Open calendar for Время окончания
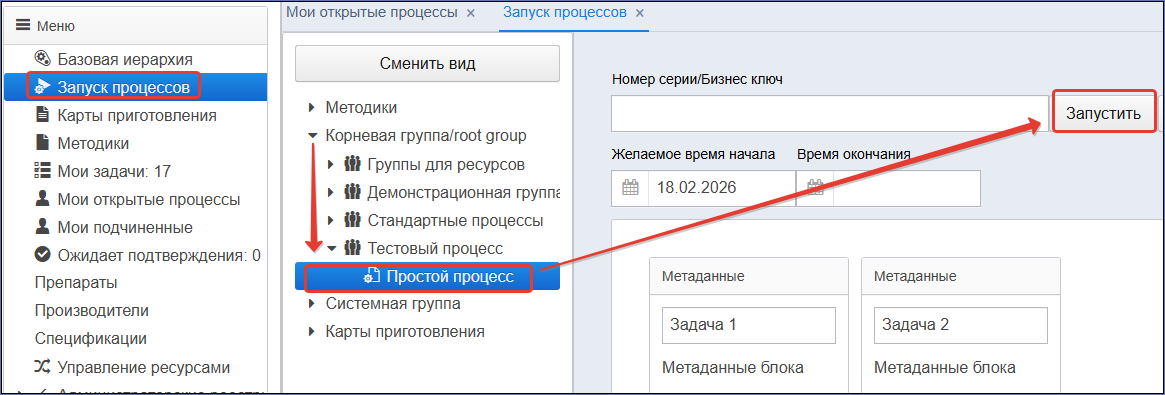The width and height of the screenshot is (1165, 395). pyautogui.click(x=815, y=188)
